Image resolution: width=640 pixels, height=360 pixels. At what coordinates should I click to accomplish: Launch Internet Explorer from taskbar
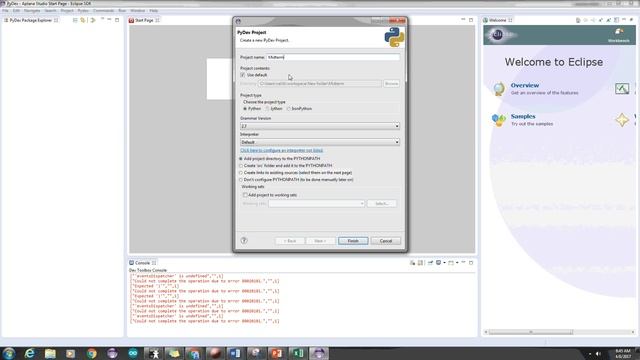click(x=29, y=353)
